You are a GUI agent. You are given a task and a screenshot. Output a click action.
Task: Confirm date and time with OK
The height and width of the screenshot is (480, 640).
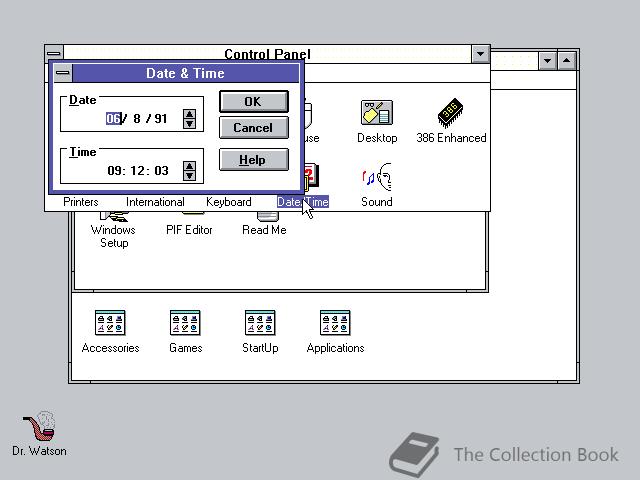pyautogui.click(x=253, y=101)
